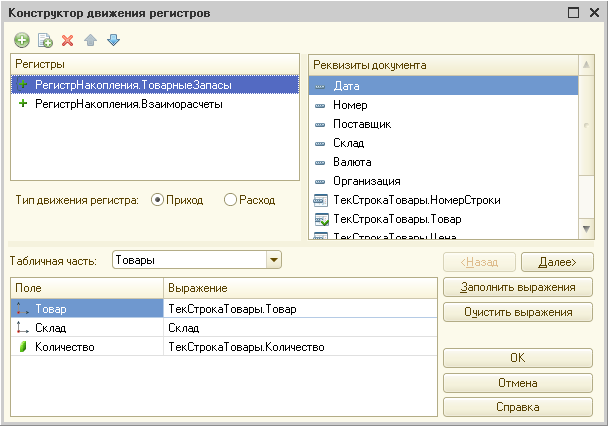
Task: Click Табличная часть field showing Товары
Action: 190,260
